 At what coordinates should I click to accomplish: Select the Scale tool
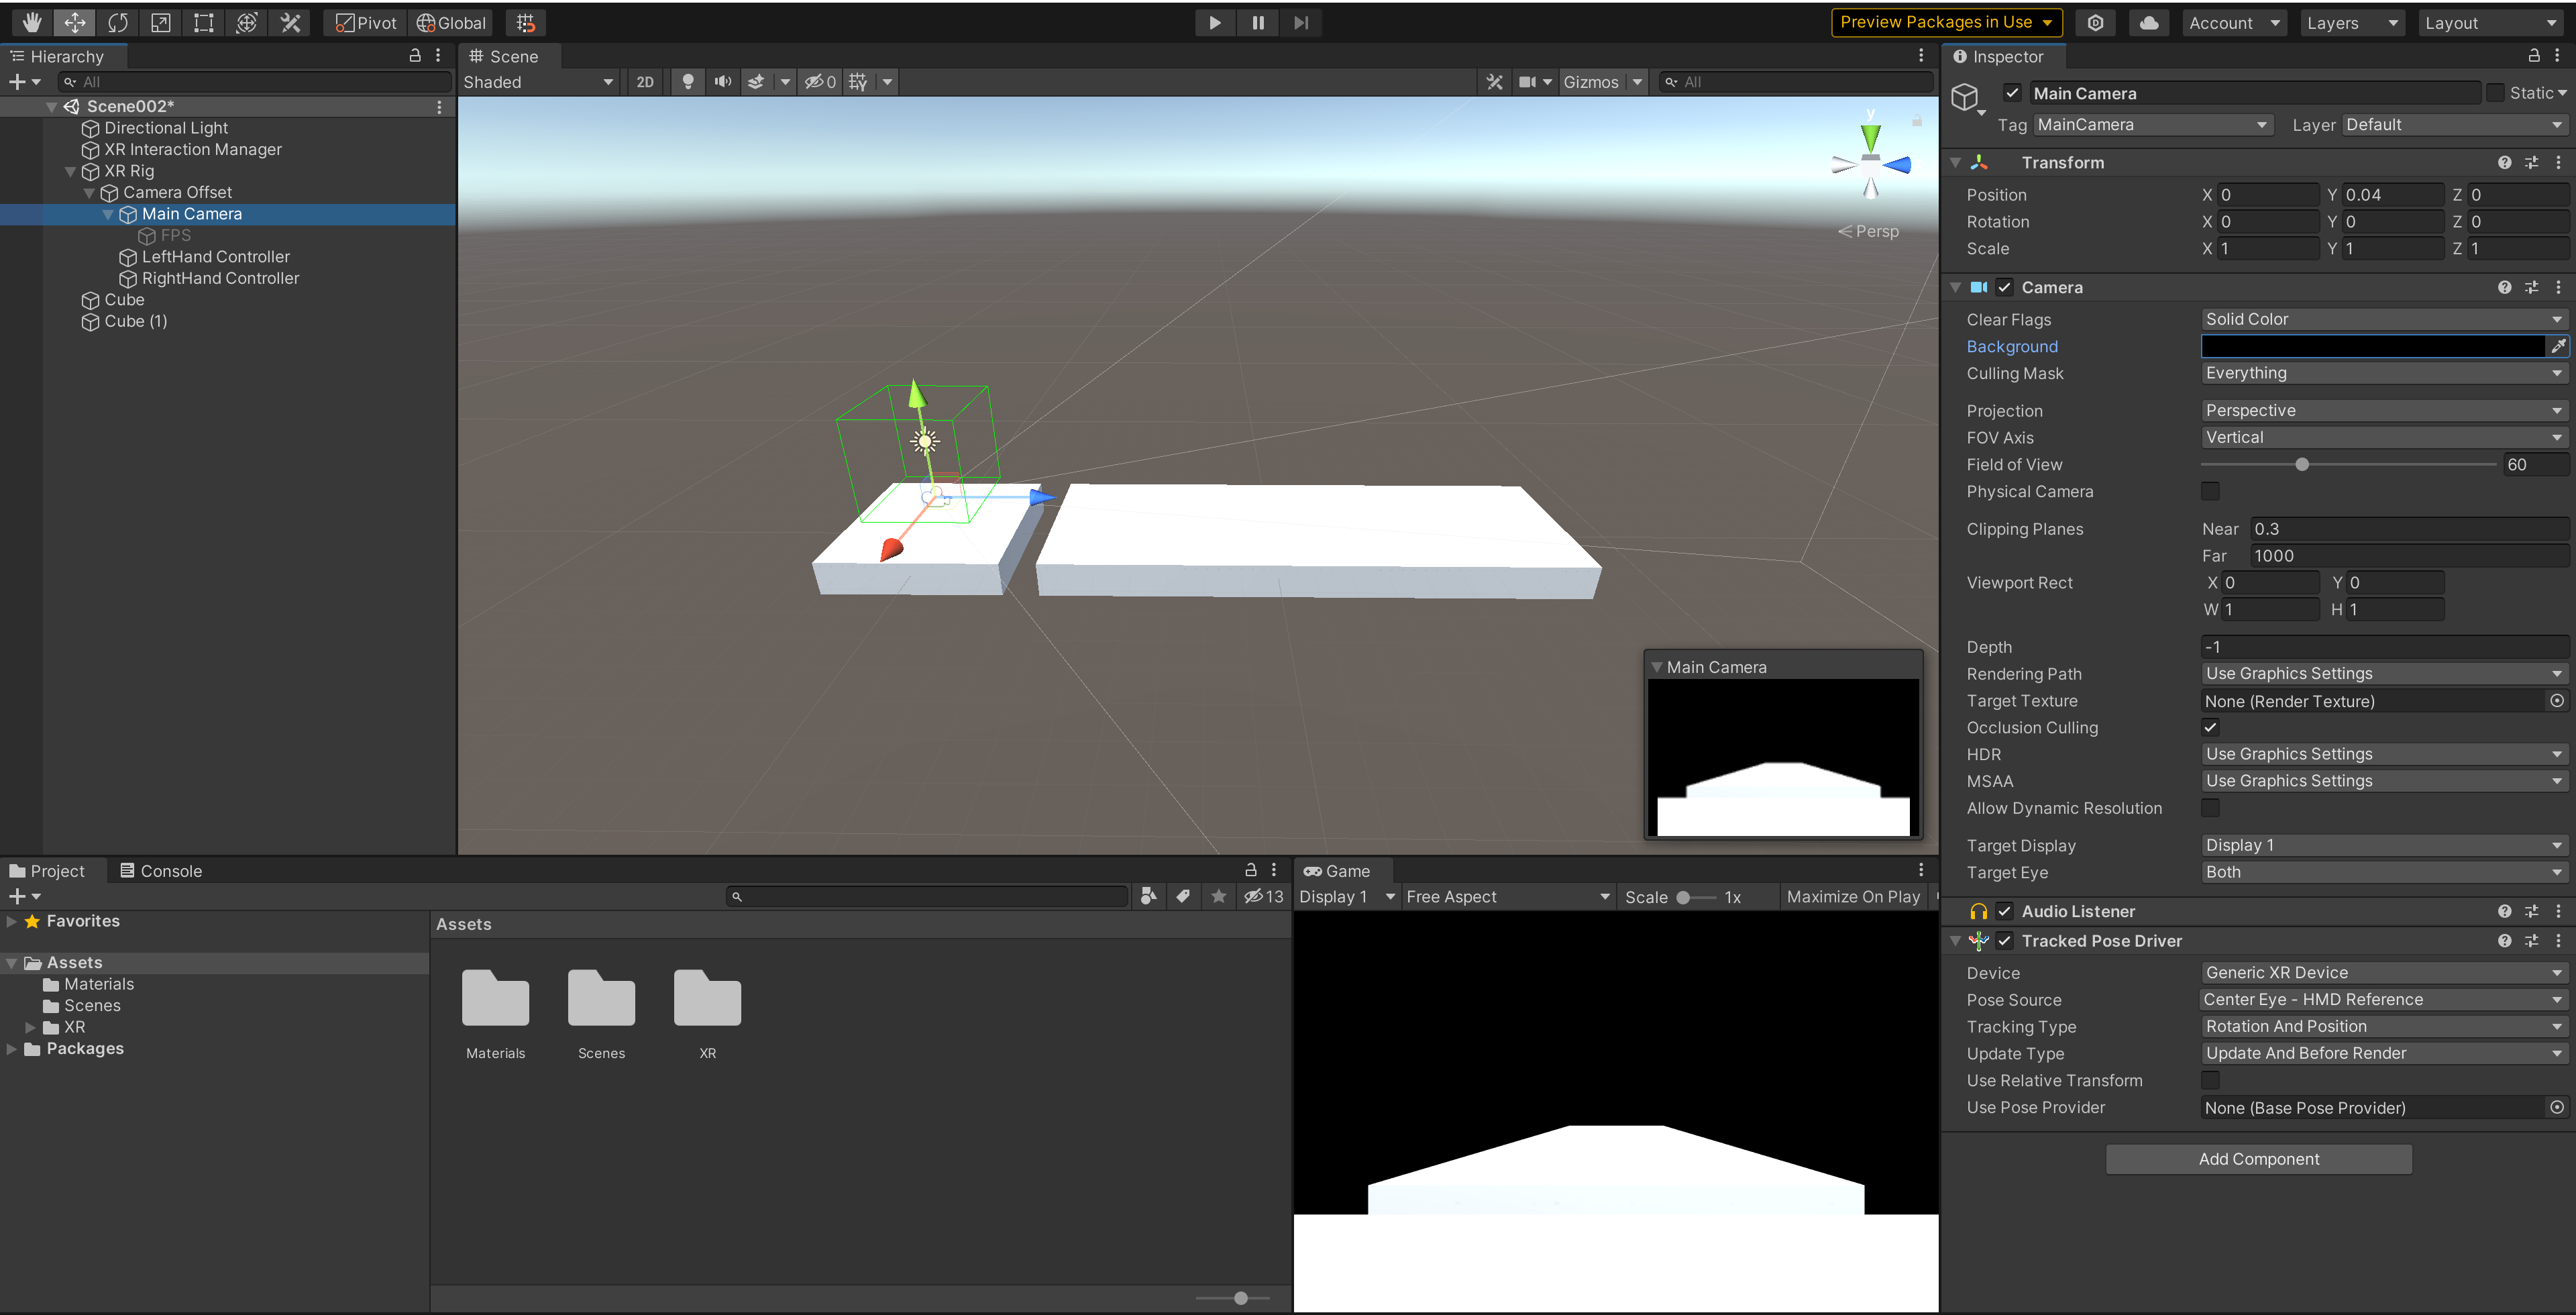(x=161, y=22)
